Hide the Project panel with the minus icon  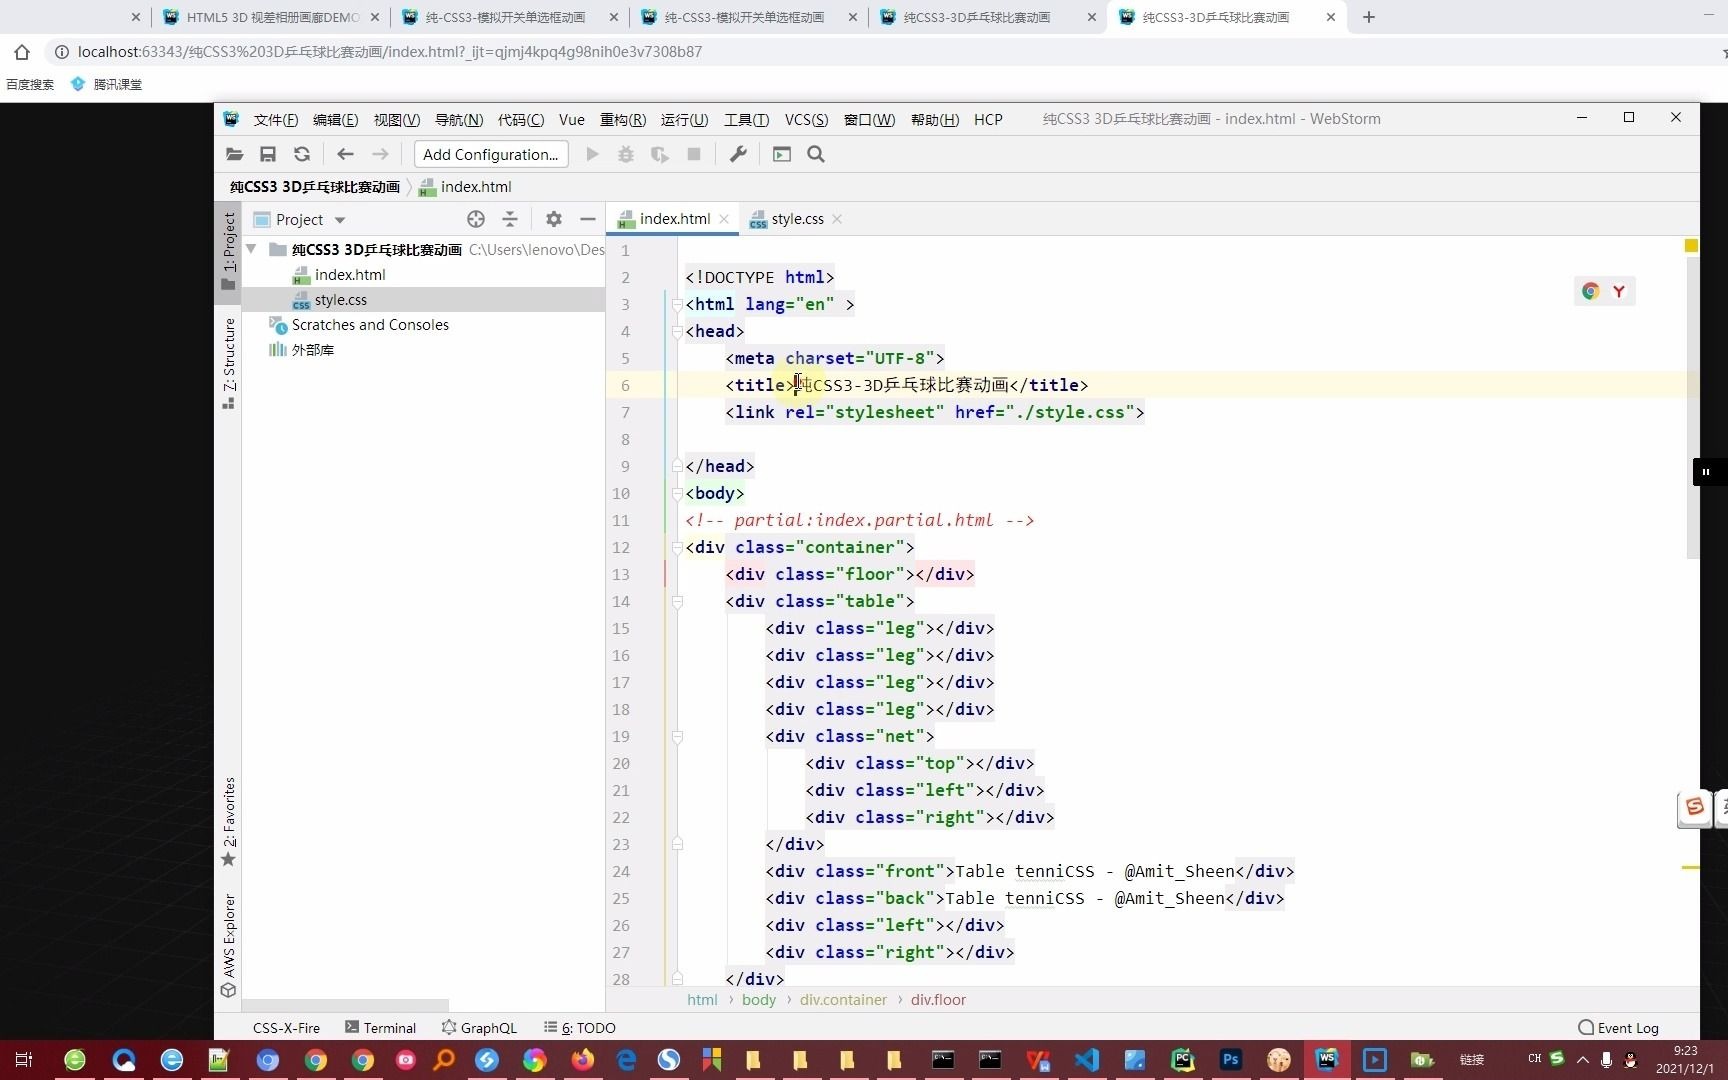tap(588, 219)
